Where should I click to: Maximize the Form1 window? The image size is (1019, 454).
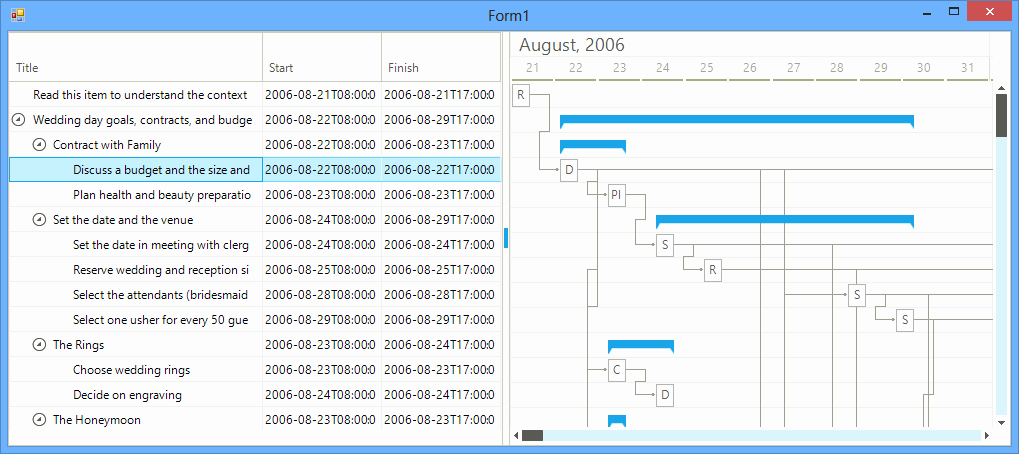coord(954,11)
